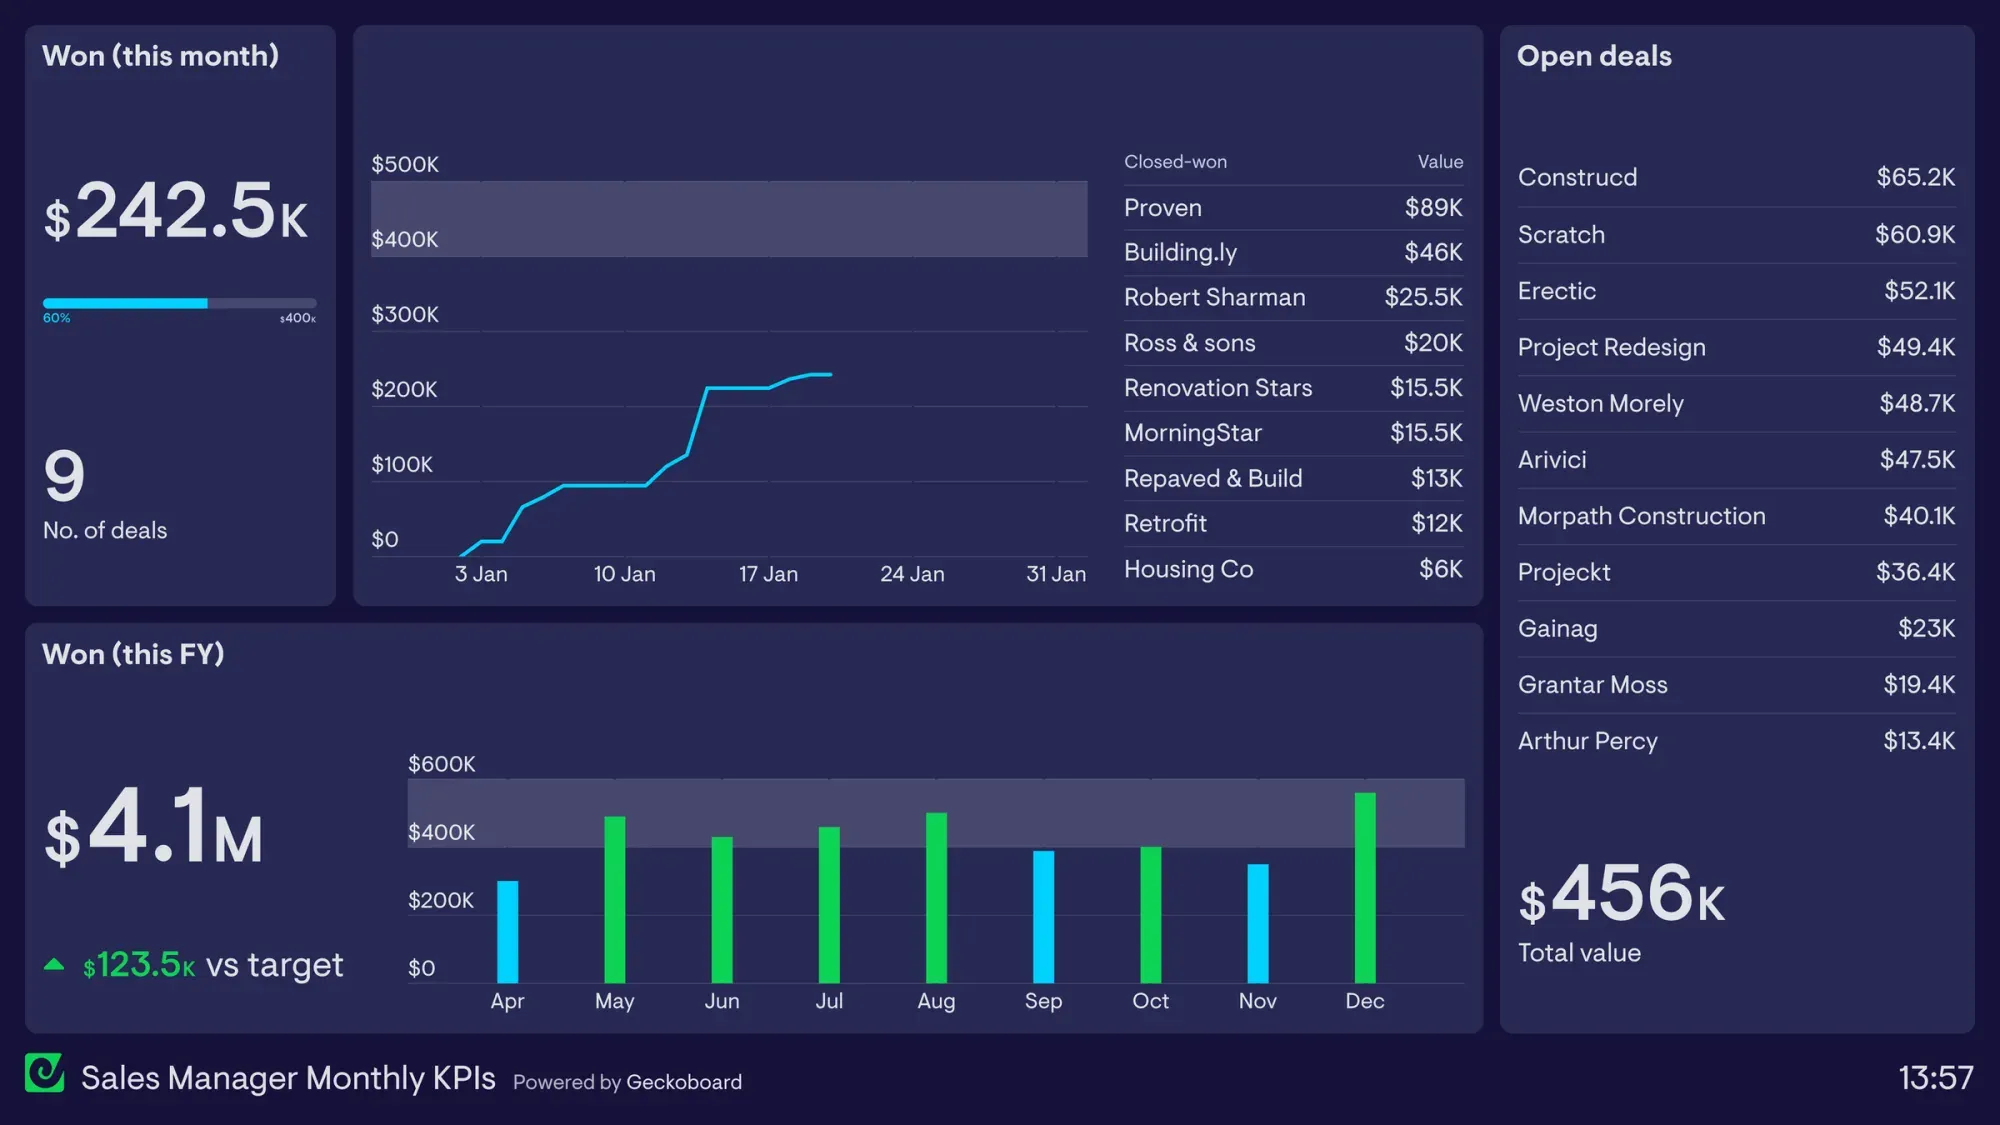Select the Erectic open deal

click(1736, 291)
